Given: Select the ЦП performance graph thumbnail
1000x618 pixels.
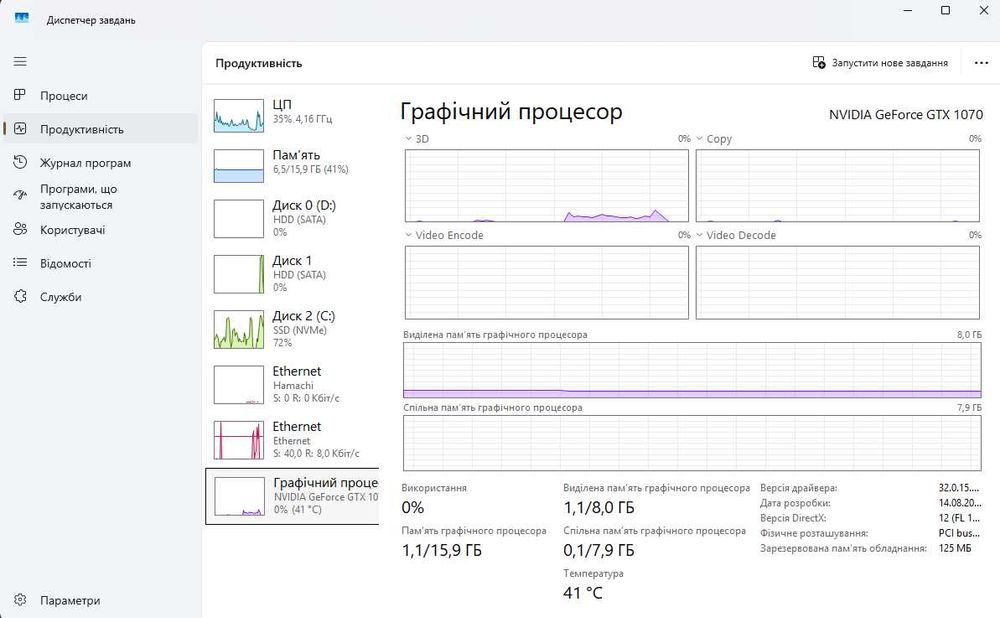Looking at the screenshot, I should (x=239, y=116).
